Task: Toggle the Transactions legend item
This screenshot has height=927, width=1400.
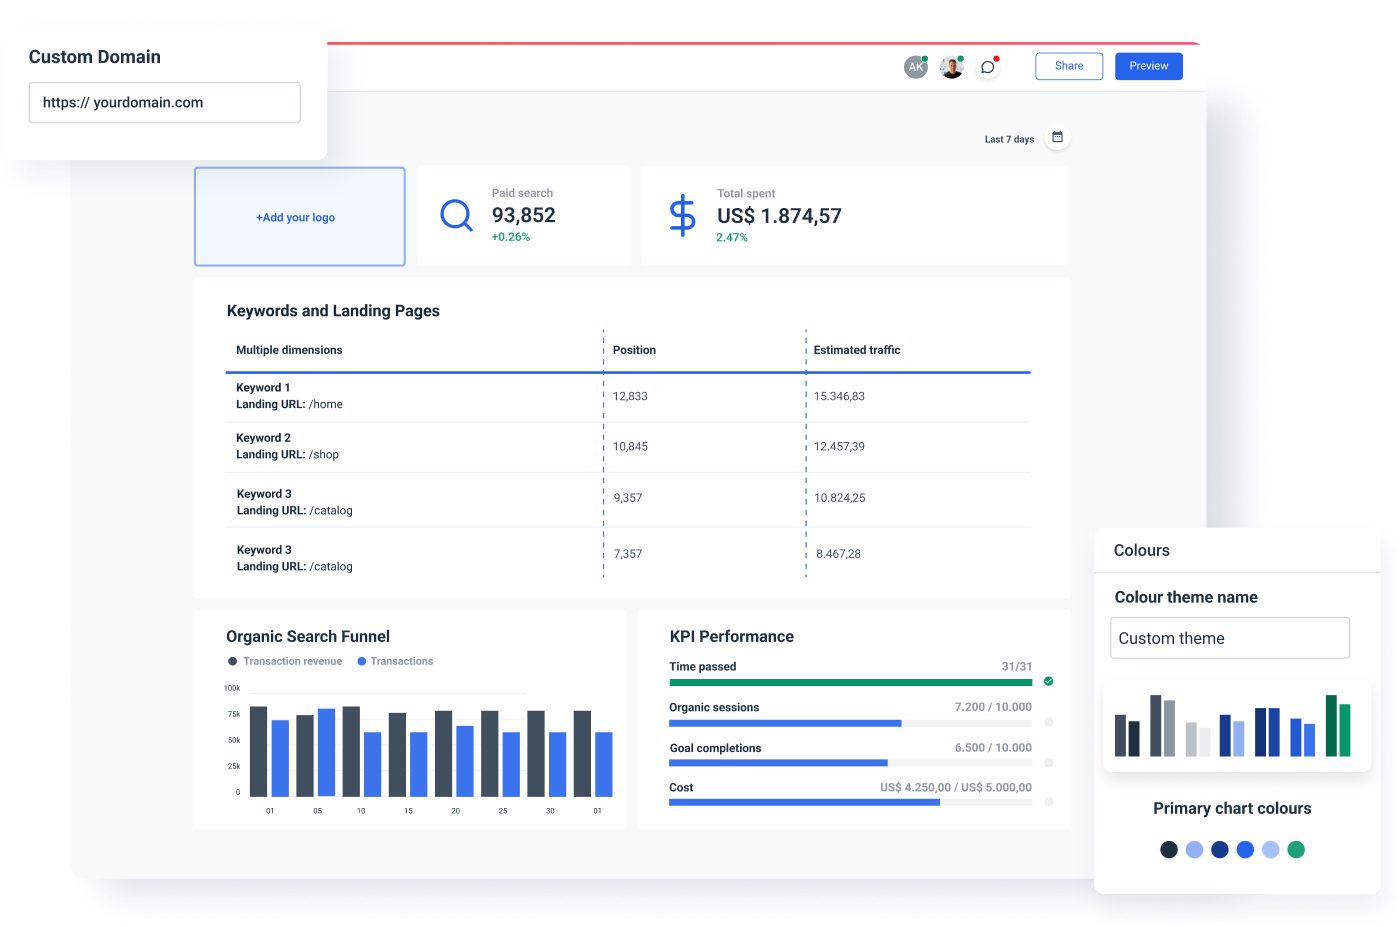Action: click(x=395, y=661)
